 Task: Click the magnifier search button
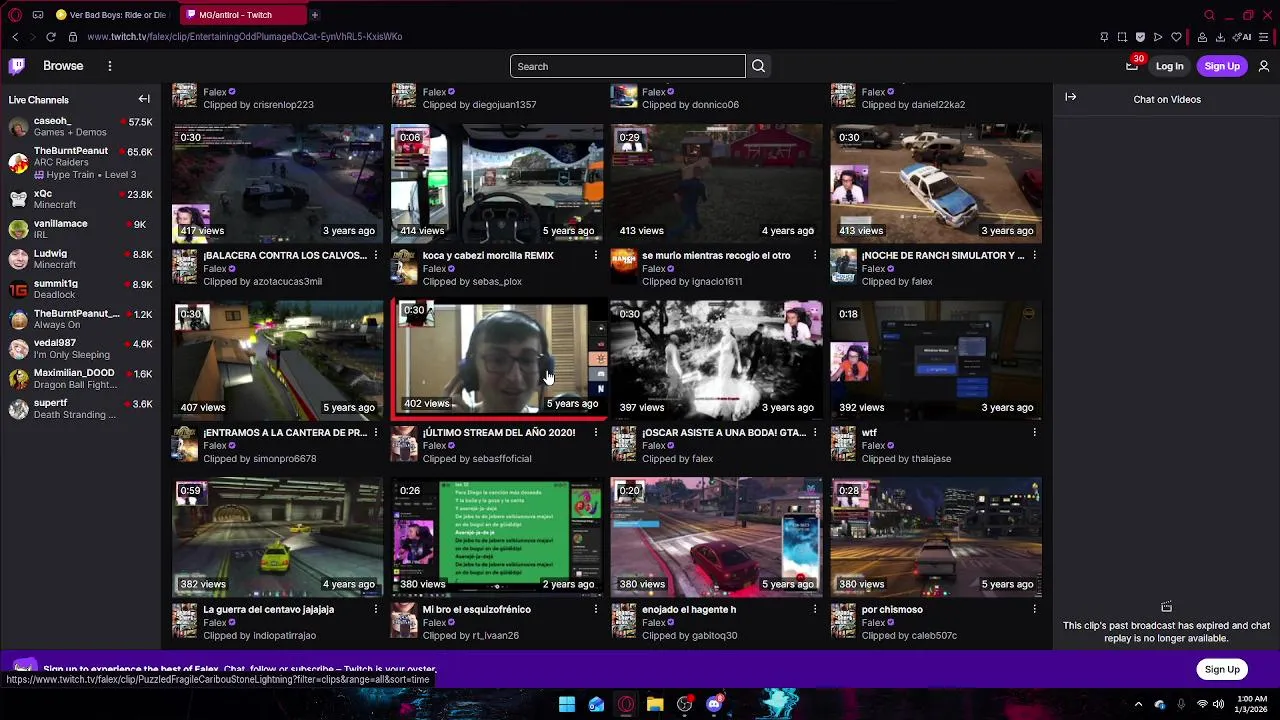(758, 66)
